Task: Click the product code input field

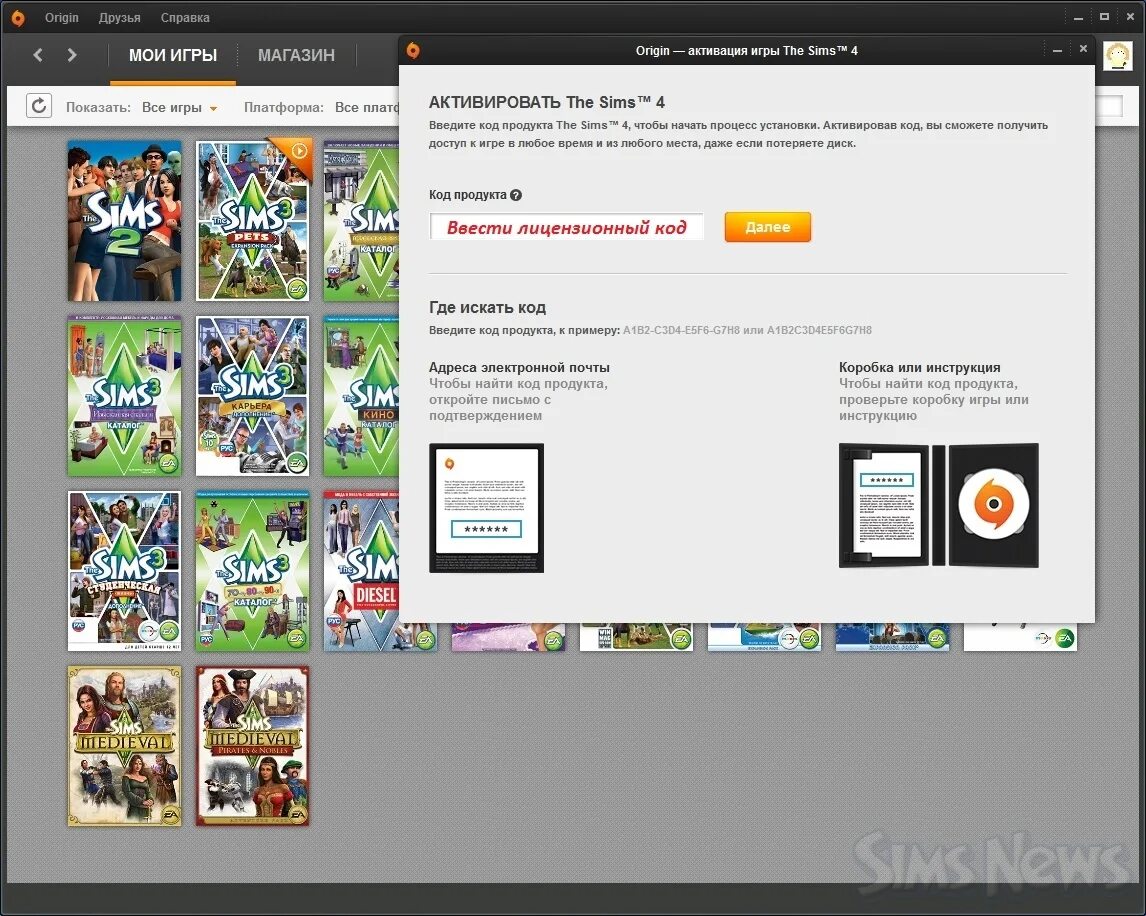Action: pos(566,227)
